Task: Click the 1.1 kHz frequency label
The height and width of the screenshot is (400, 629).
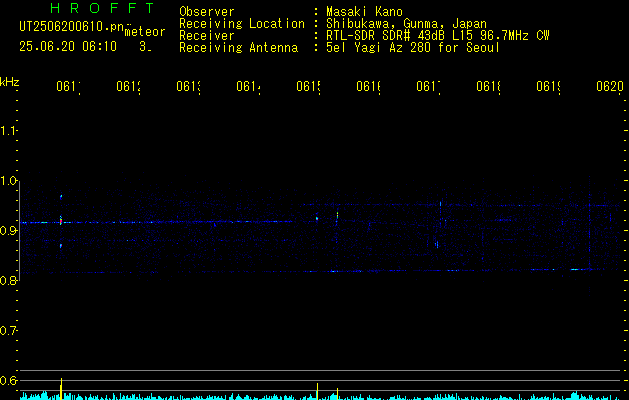Action: pyautogui.click(x=8, y=130)
